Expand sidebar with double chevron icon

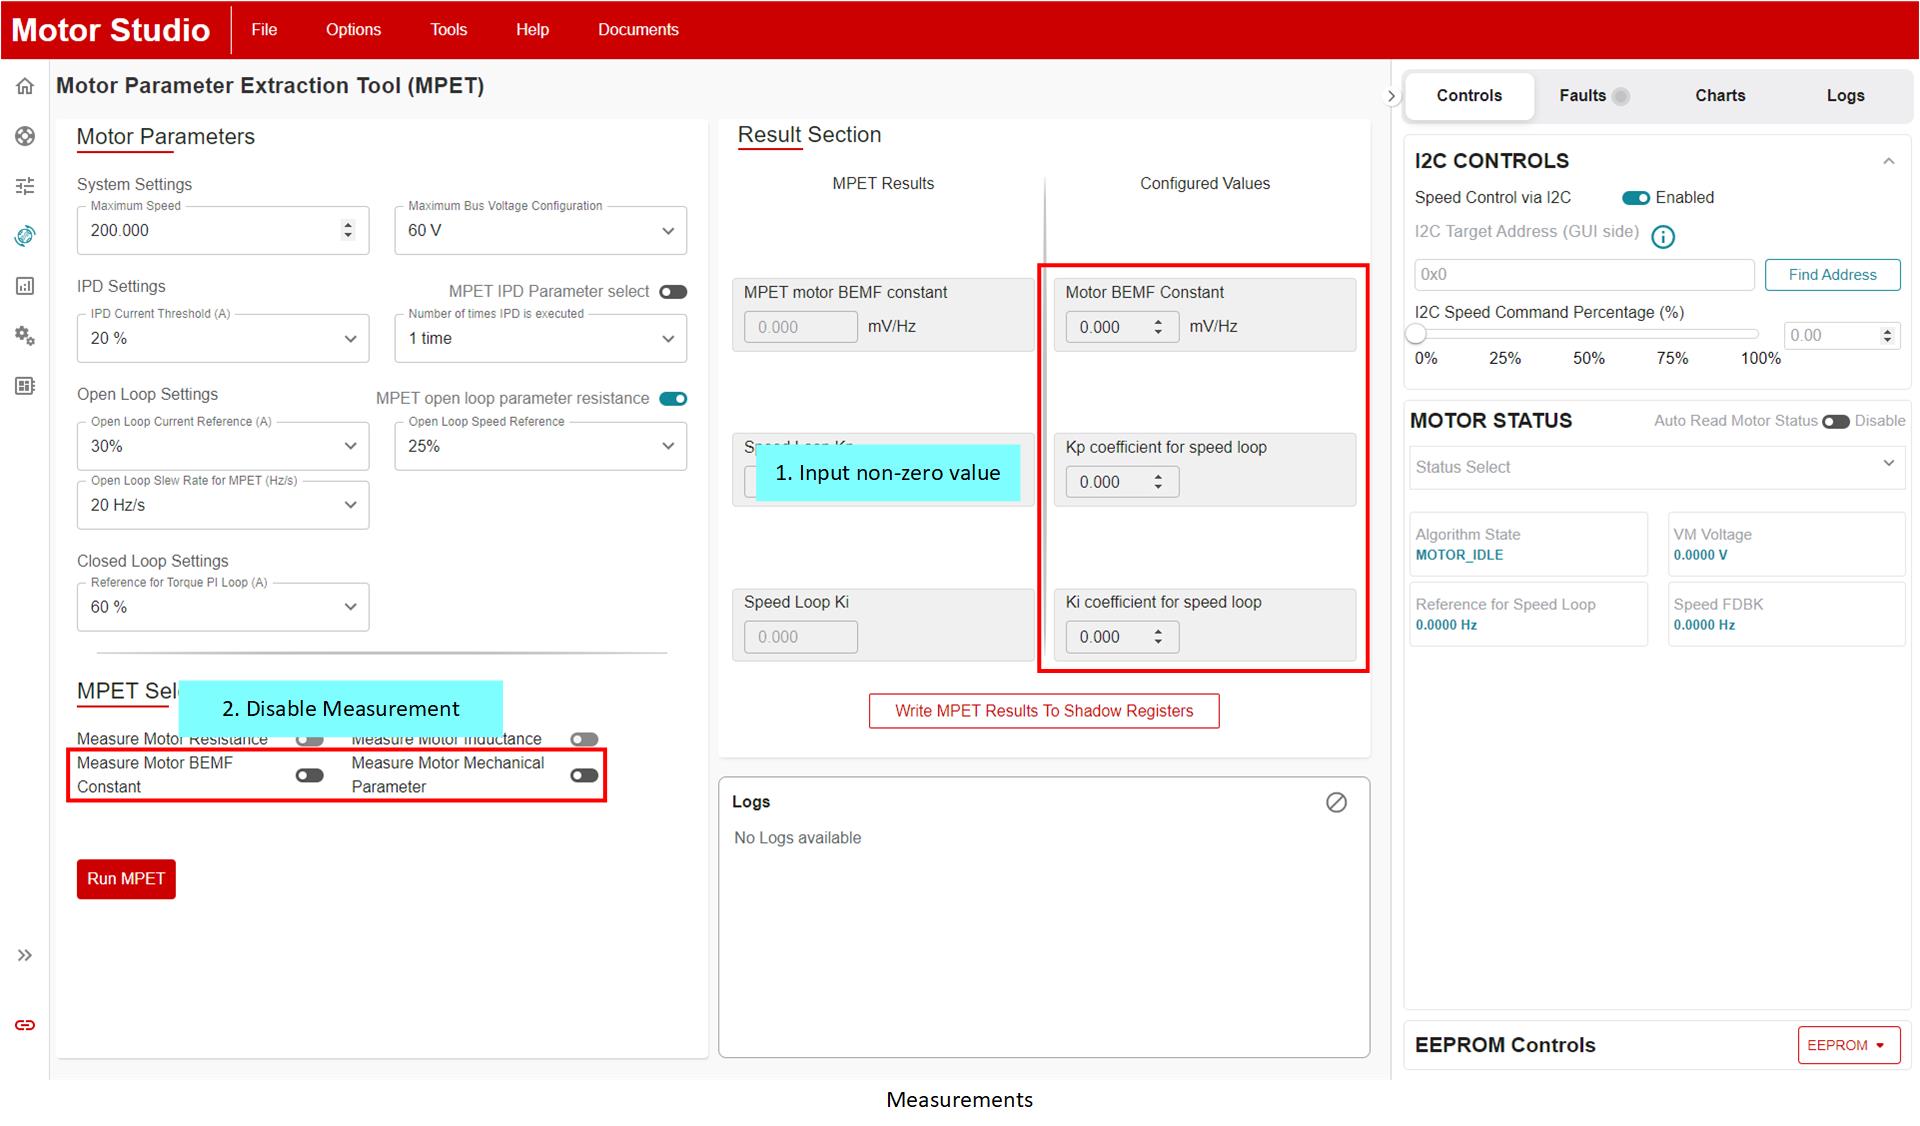point(25,955)
